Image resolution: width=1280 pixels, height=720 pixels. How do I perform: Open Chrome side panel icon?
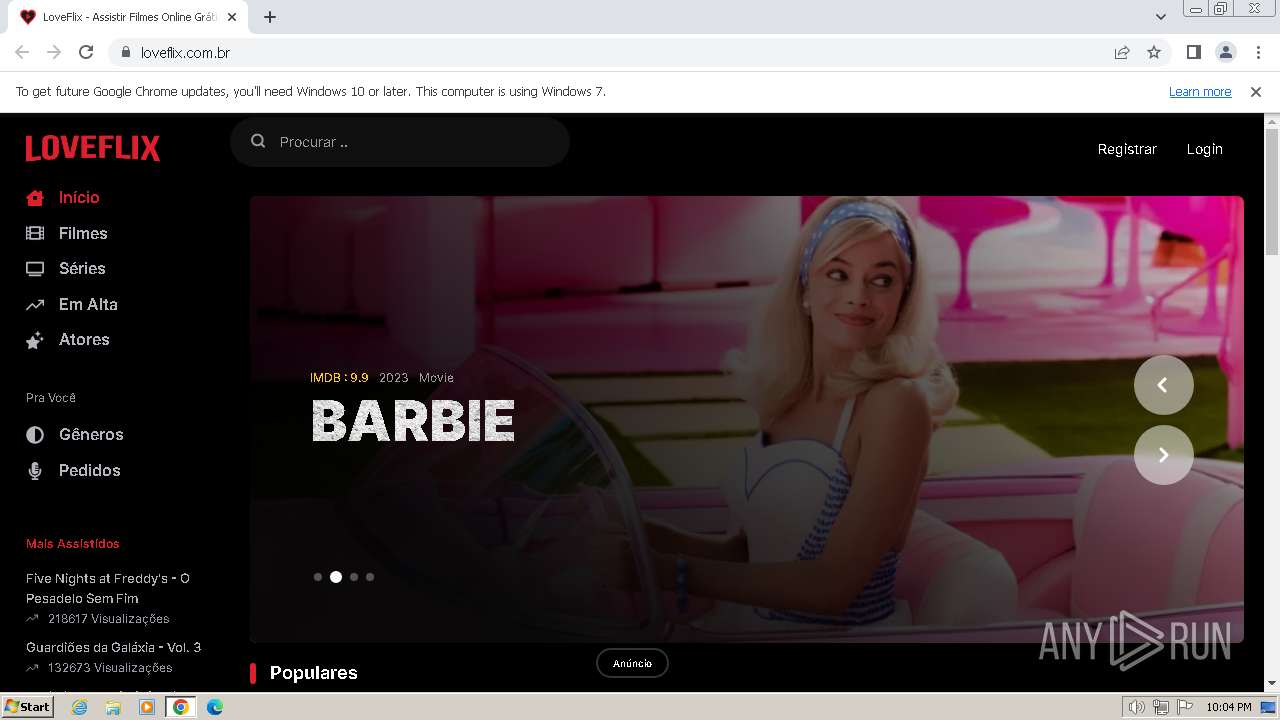pyautogui.click(x=1193, y=52)
